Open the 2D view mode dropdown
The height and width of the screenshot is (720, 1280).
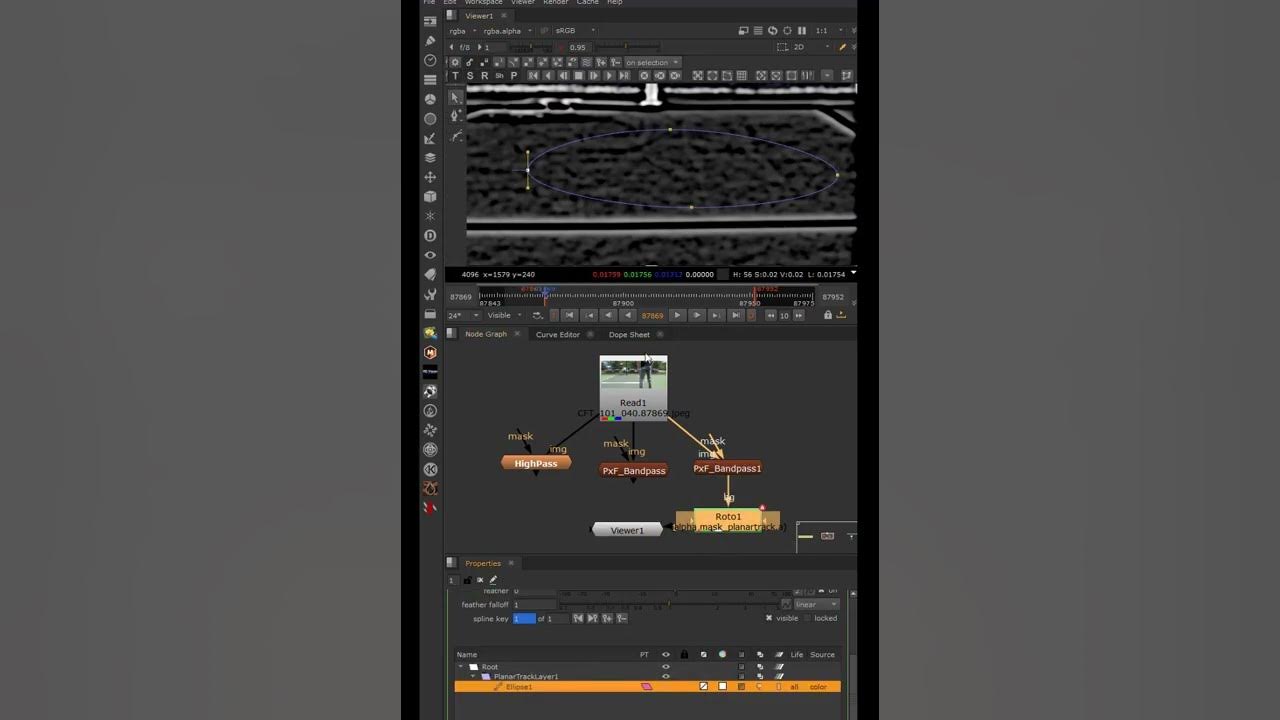point(811,47)
